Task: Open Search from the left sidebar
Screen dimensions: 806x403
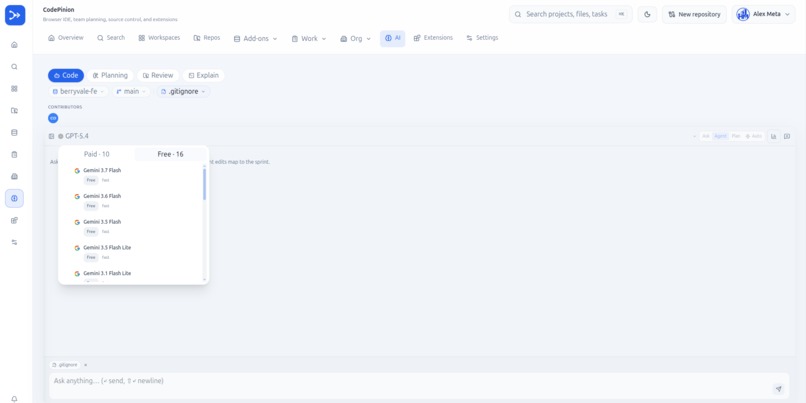Action: click(14, 67)
